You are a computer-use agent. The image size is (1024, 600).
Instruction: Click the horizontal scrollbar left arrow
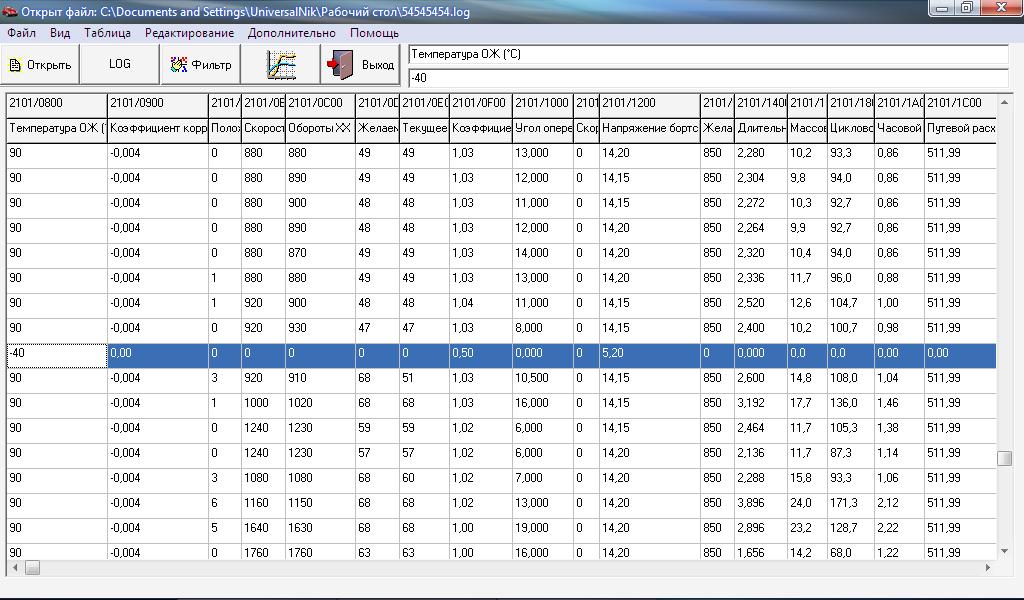(x=15, y=568)
